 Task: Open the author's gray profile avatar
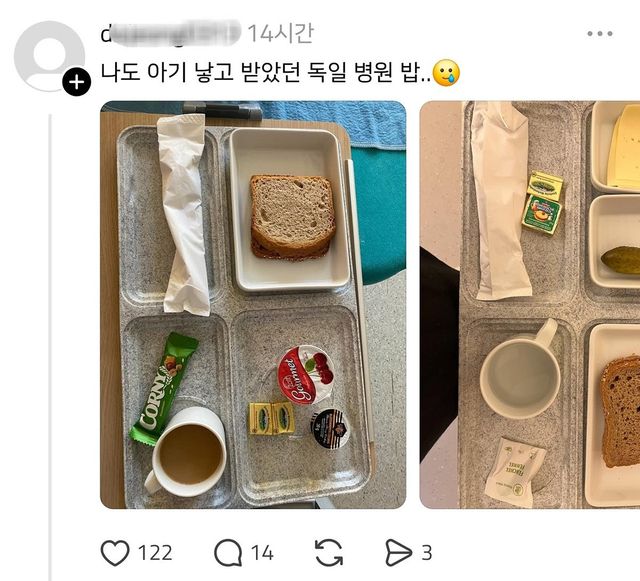pos(49,56)
